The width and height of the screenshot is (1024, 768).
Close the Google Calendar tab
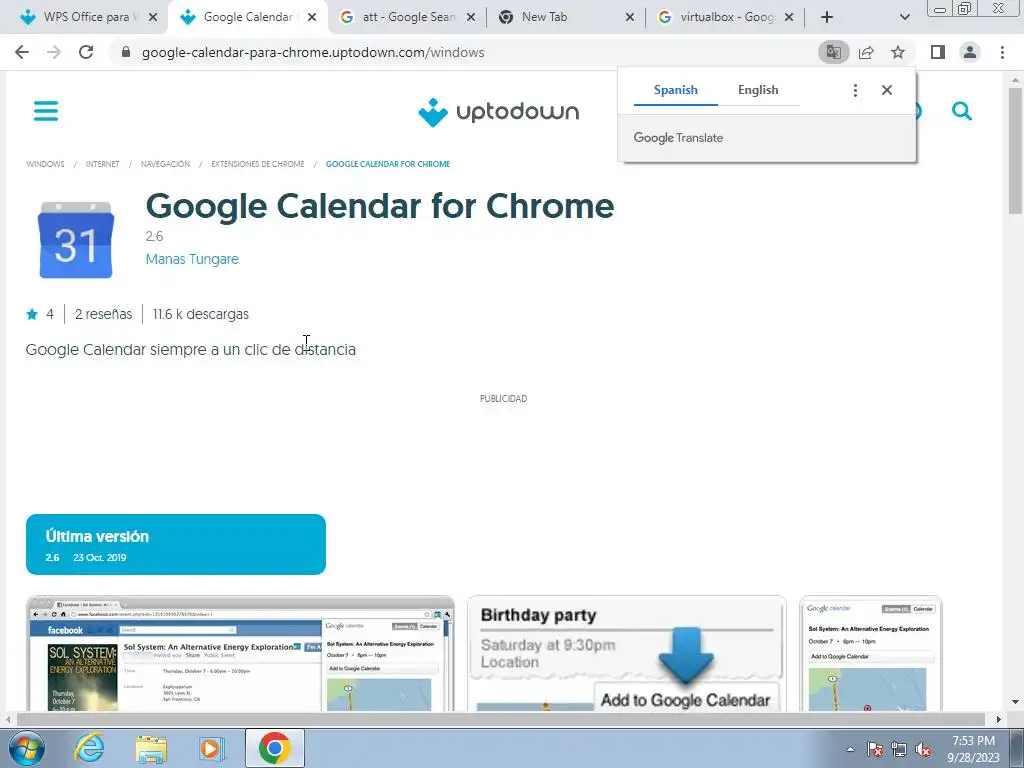click(312, 17)
